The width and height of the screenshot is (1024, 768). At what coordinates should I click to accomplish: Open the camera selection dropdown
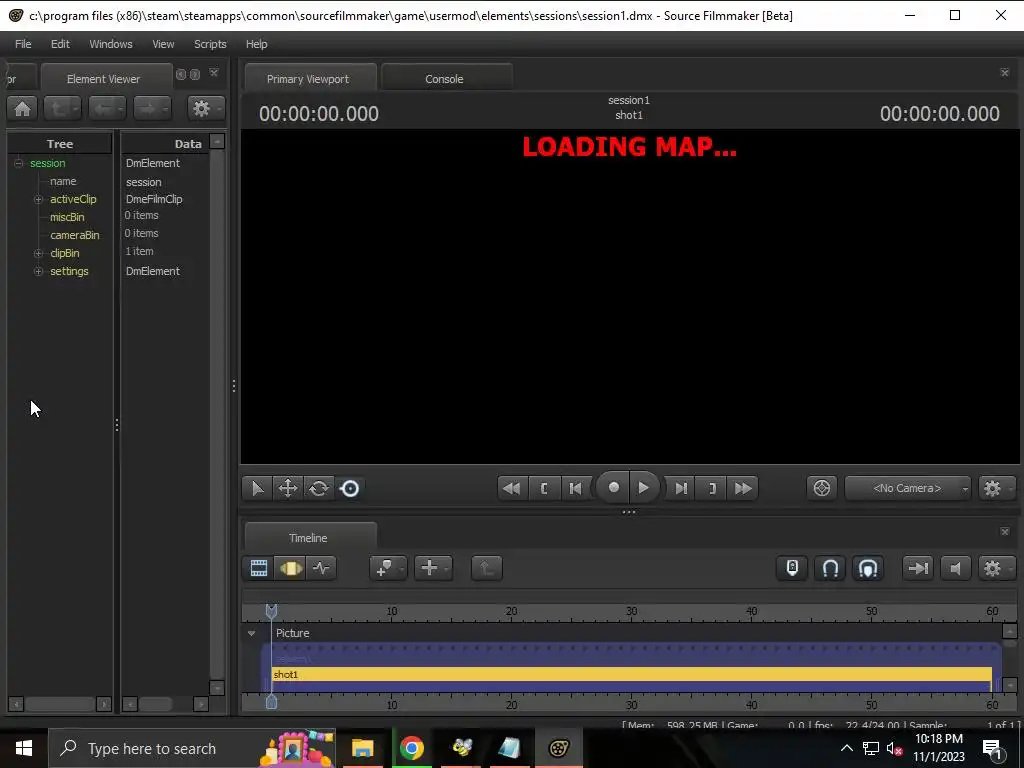908,488
